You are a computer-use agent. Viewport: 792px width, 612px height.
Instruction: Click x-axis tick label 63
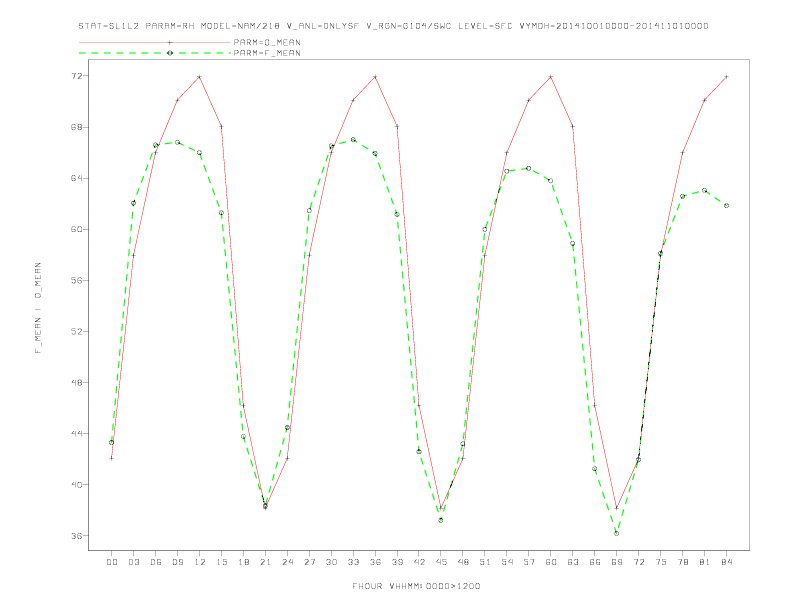pos(573,562)
